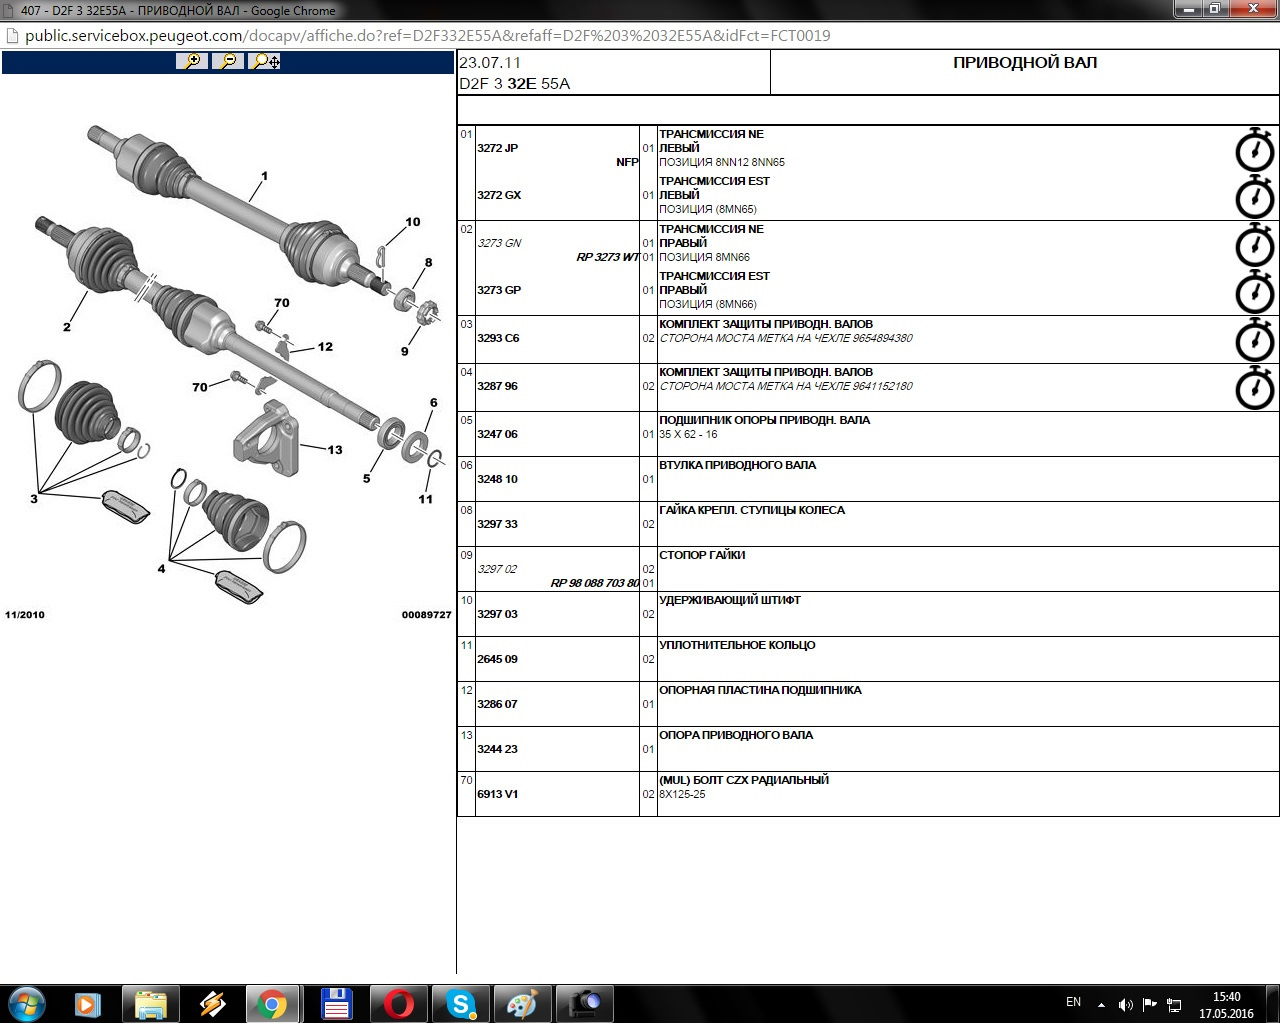
Task: Click callout 8 on the diagram
Action: tap(429, 263)
